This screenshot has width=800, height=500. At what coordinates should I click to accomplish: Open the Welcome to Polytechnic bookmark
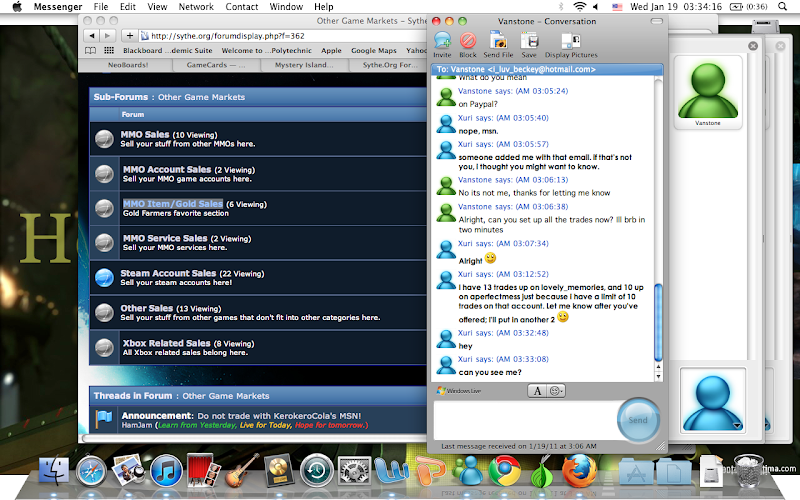click(x=266, y=51)
